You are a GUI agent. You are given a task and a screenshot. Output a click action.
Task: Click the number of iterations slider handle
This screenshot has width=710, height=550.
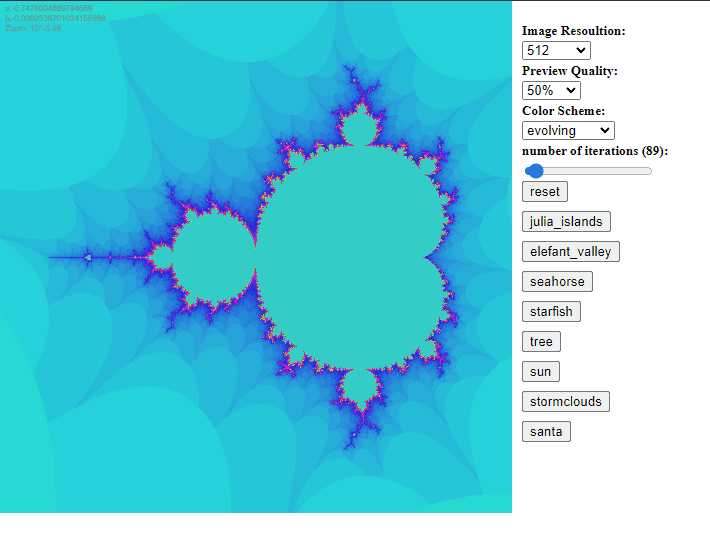tap(535, 171)
